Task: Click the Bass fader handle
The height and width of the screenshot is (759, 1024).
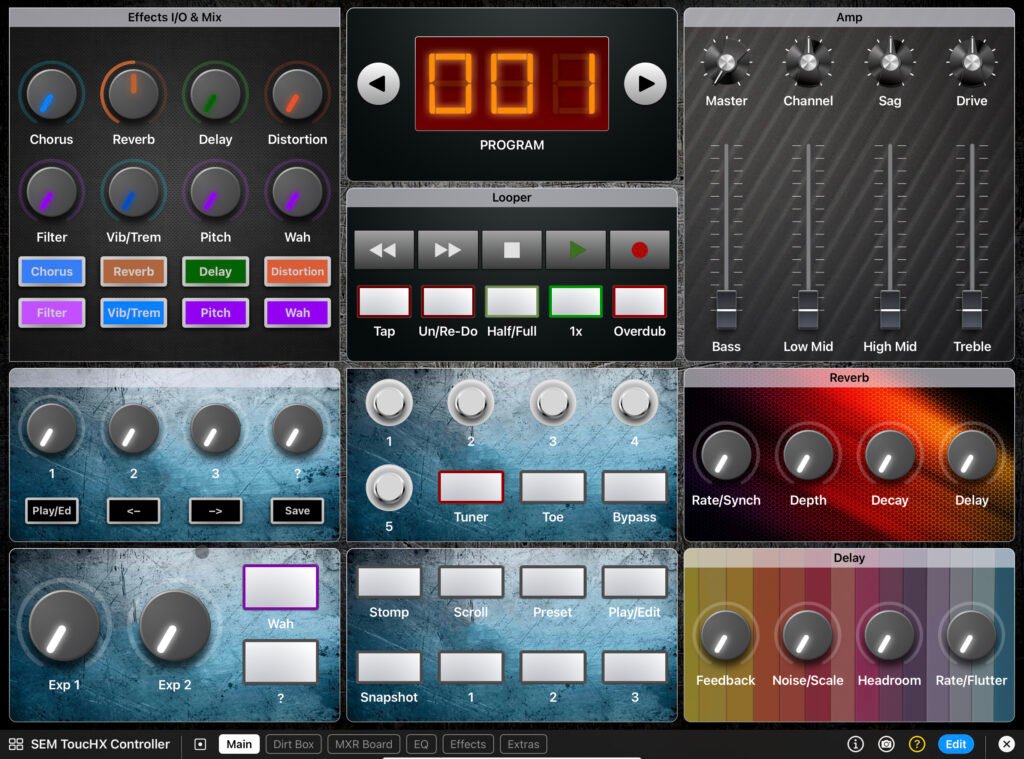Action: click(x=726, y=310)
